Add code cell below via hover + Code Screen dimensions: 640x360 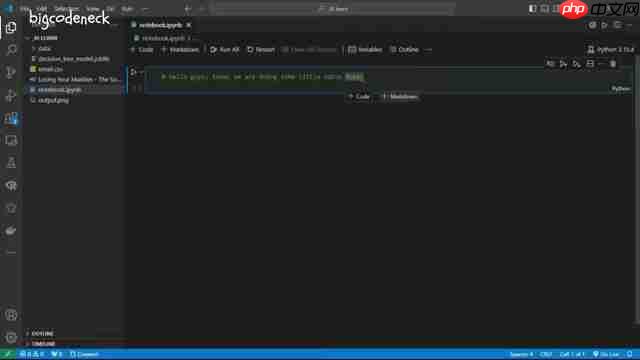point(359,97)
